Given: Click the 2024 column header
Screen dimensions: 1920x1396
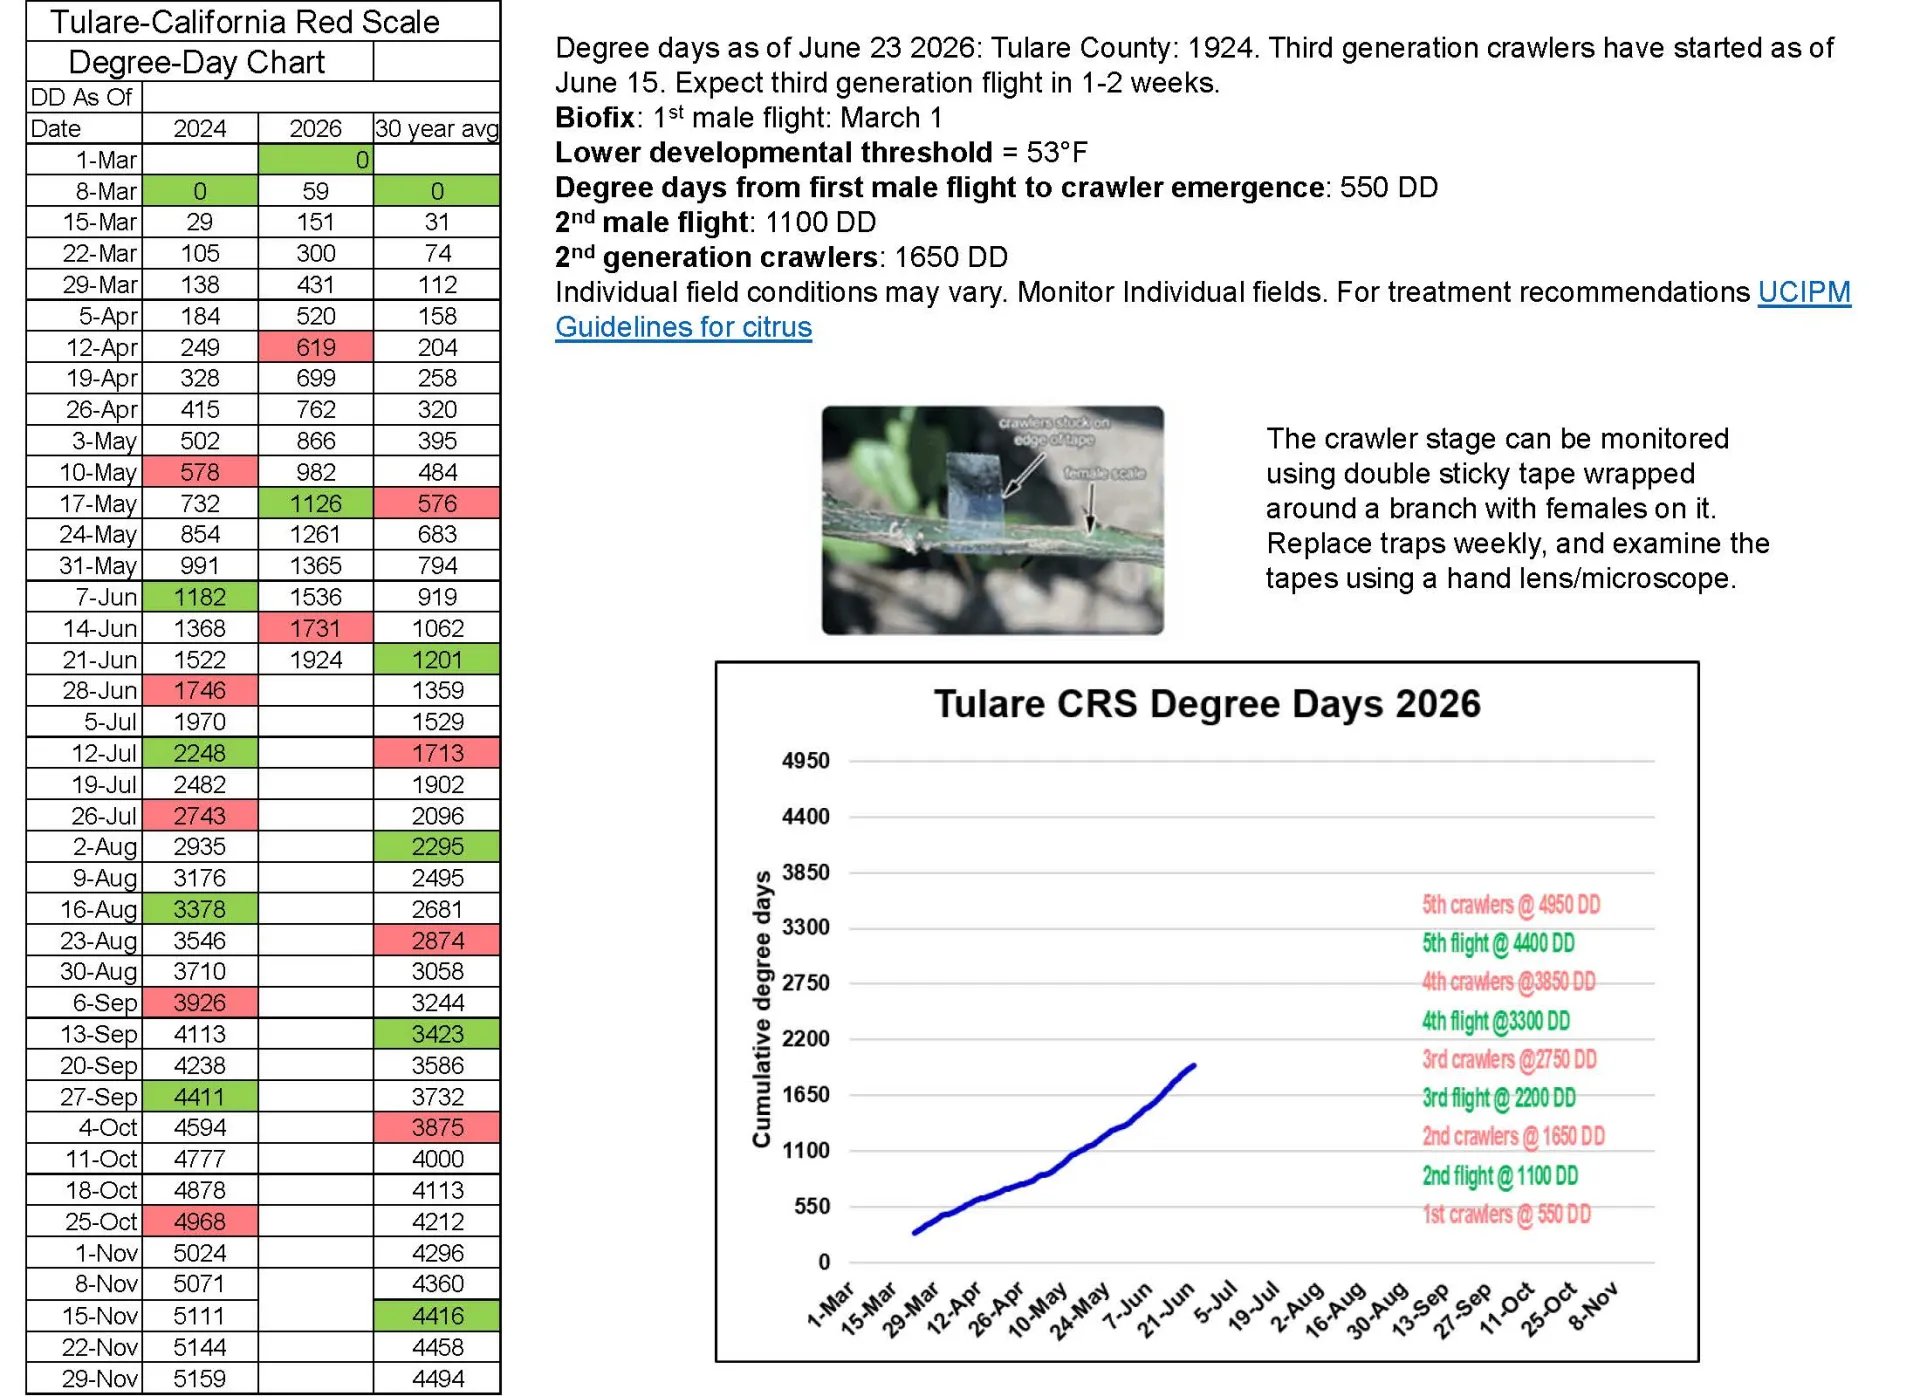Looking at the screenshot, I should [x=200, y=128].
